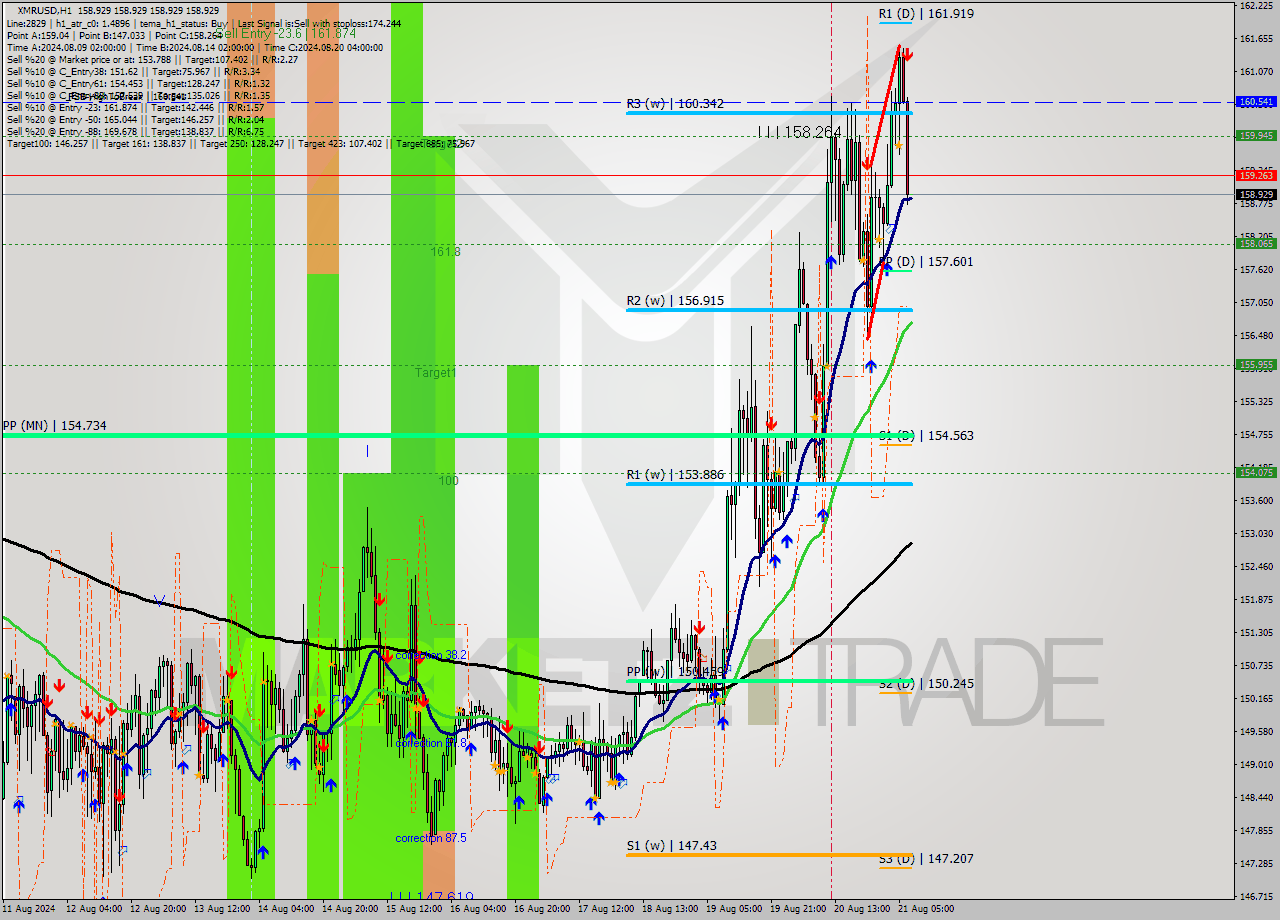Click the 20 Aug 13:00 time label
1280x920 pixels.
coord(862,910)
